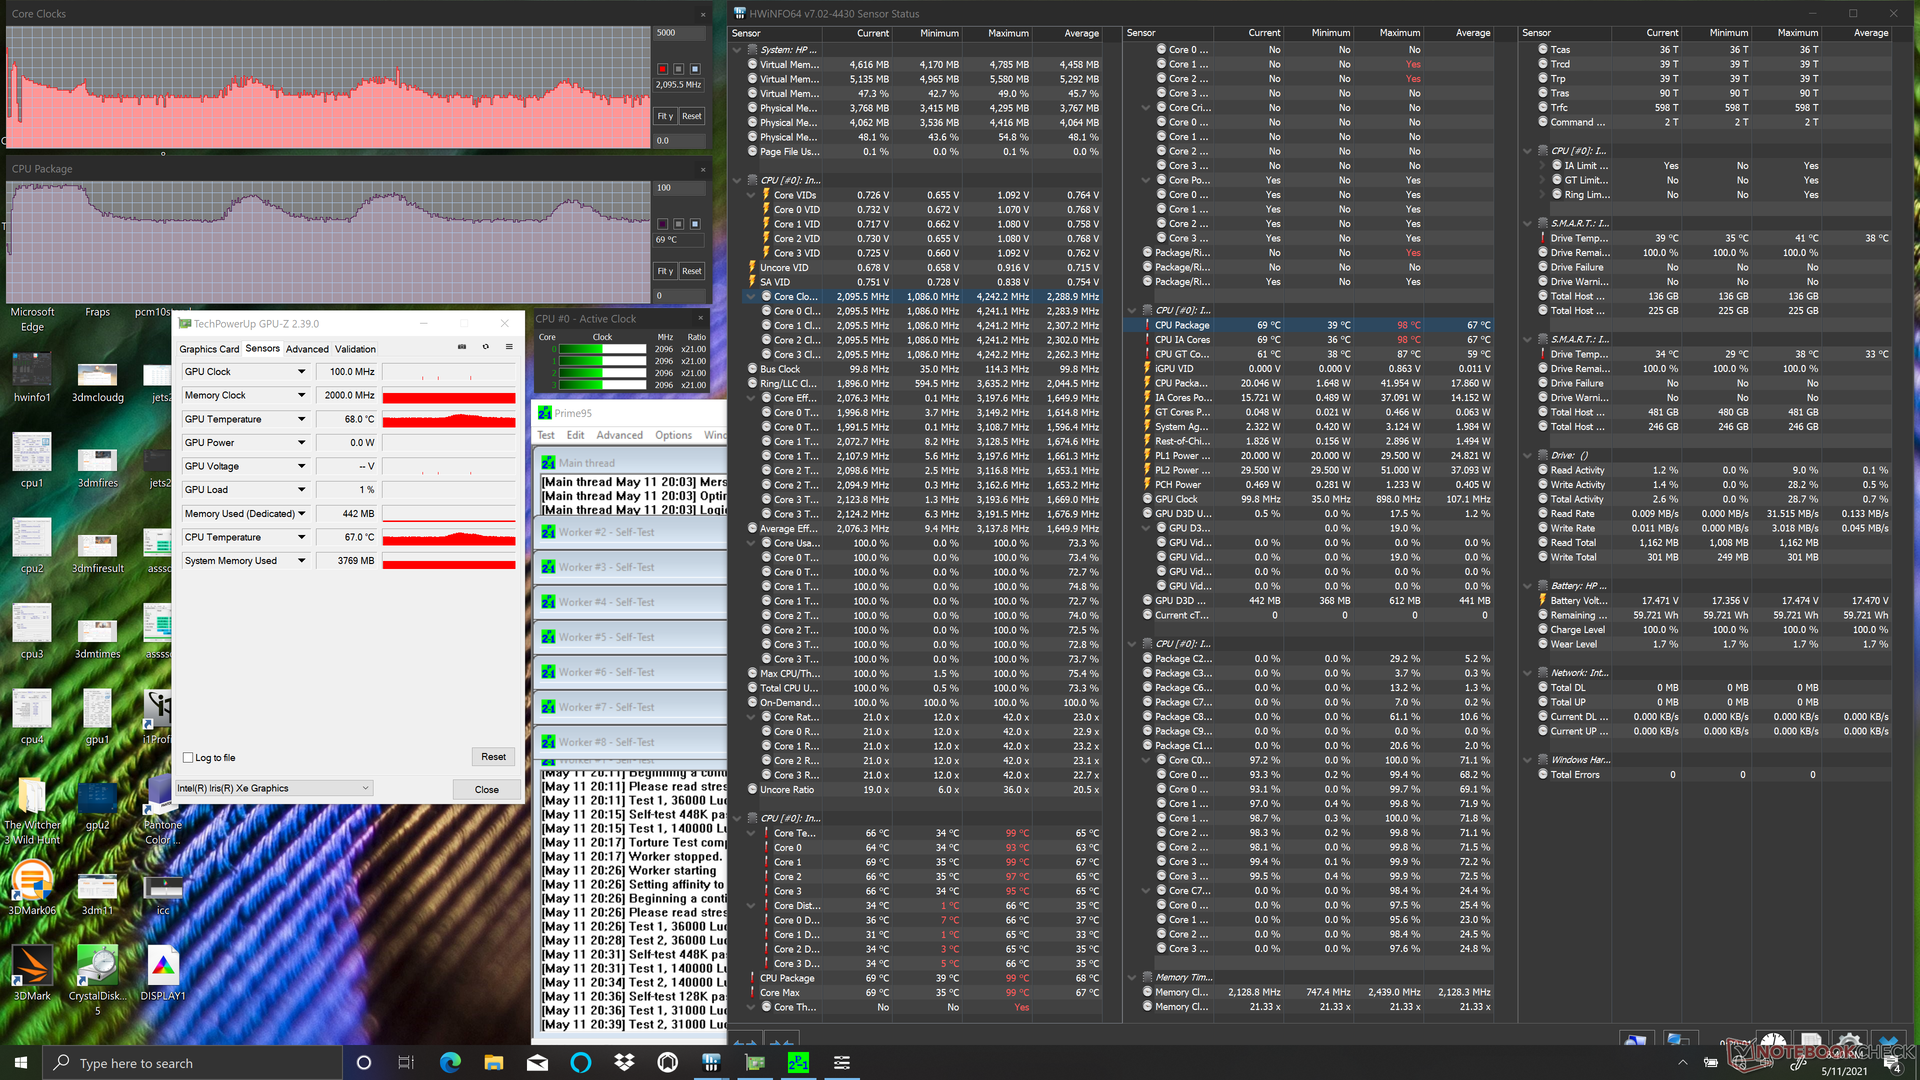Switch to the Graphics Card tab
Viewport: 1920px width, 1080px height.
(x=209, y=349)
